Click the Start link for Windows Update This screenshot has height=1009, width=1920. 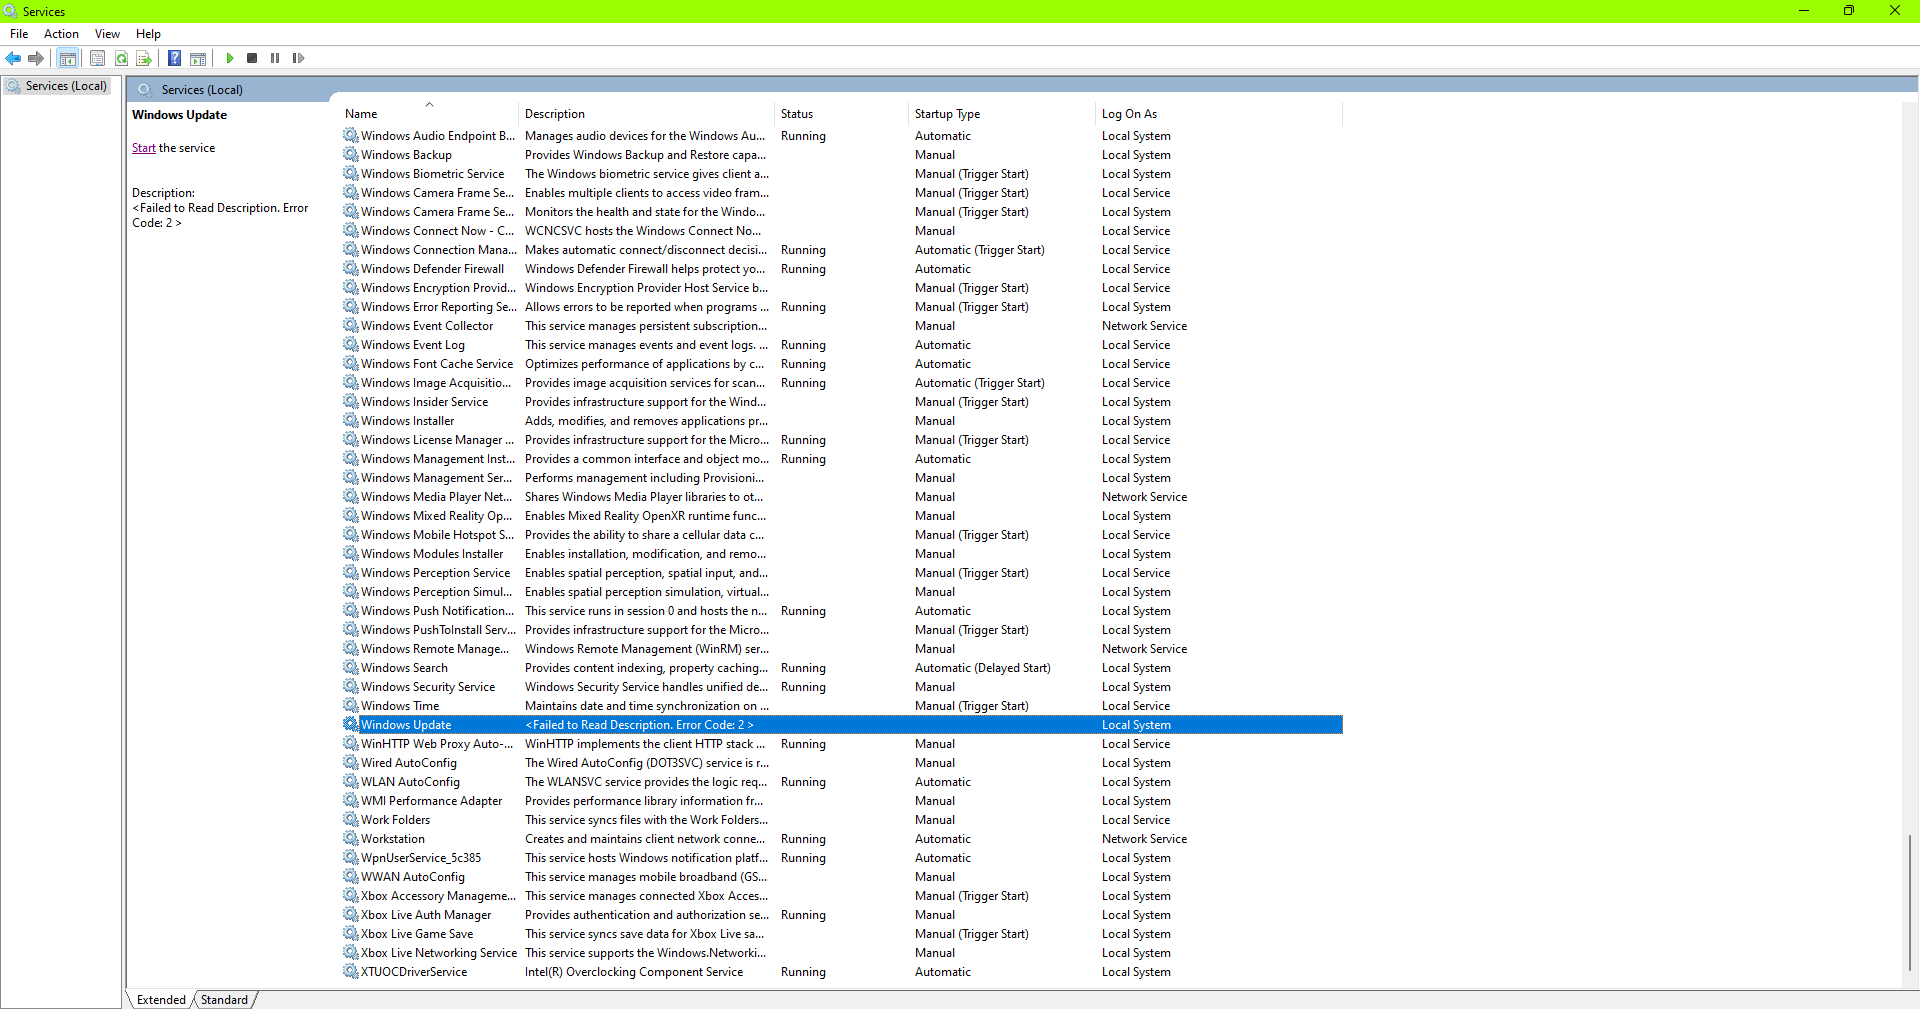click(144, 148)
